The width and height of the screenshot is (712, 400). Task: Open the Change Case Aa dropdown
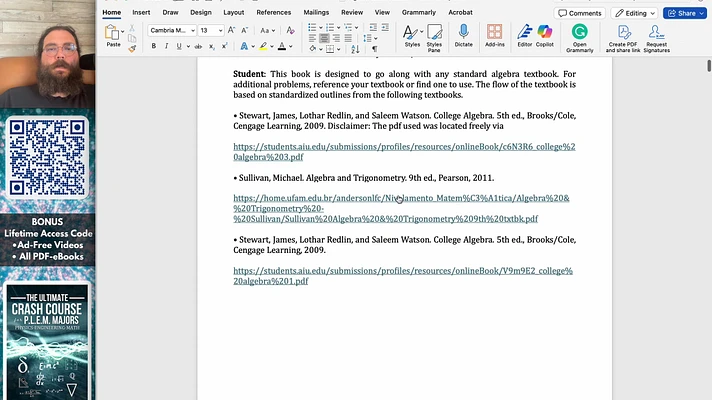tap(267, 30)
